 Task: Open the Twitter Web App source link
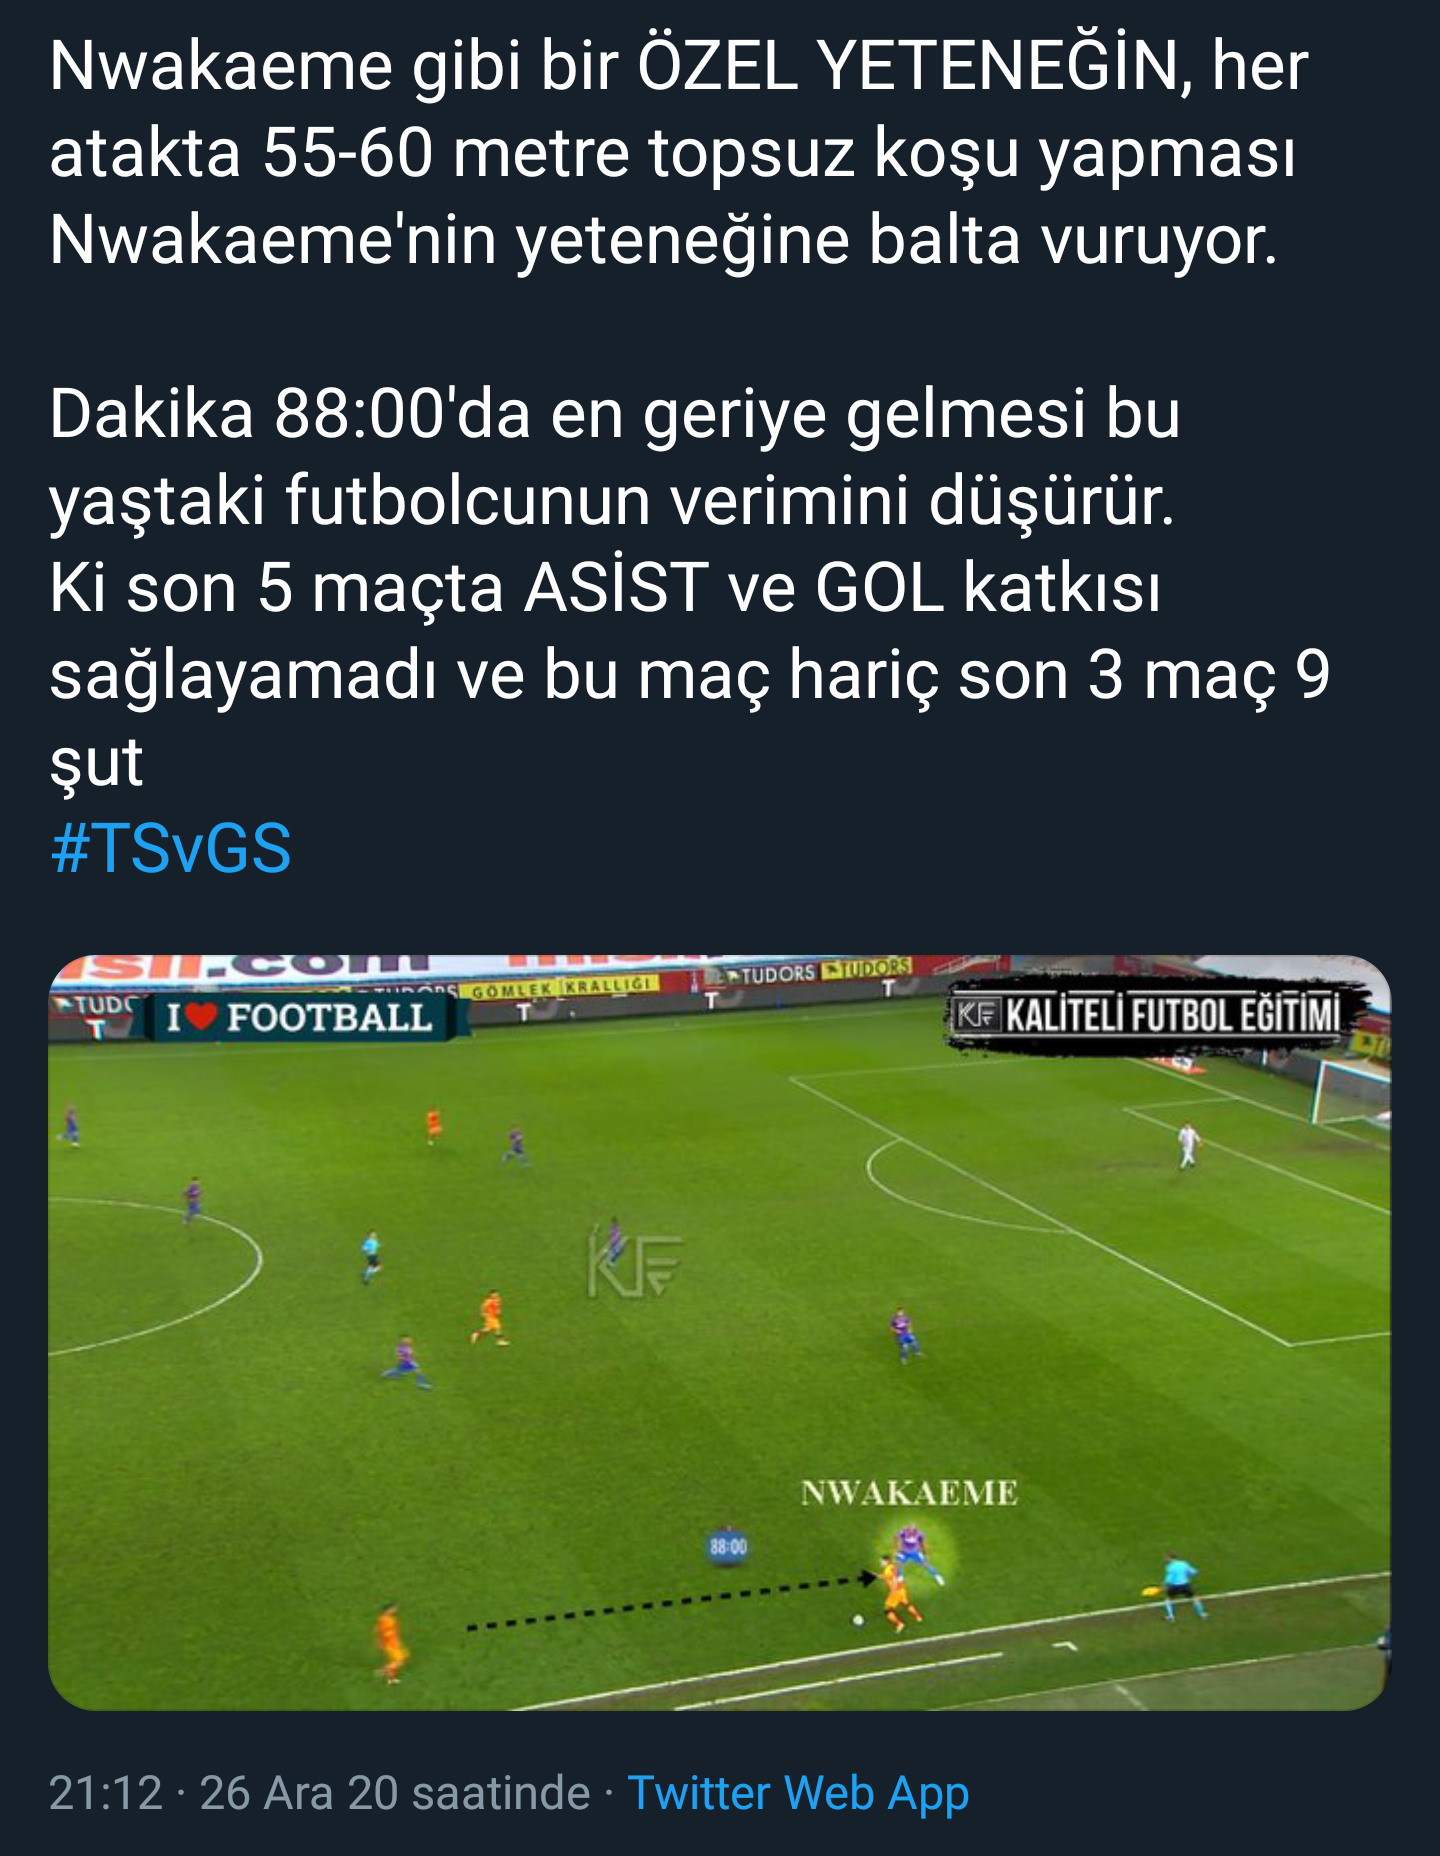[797, 1793]
